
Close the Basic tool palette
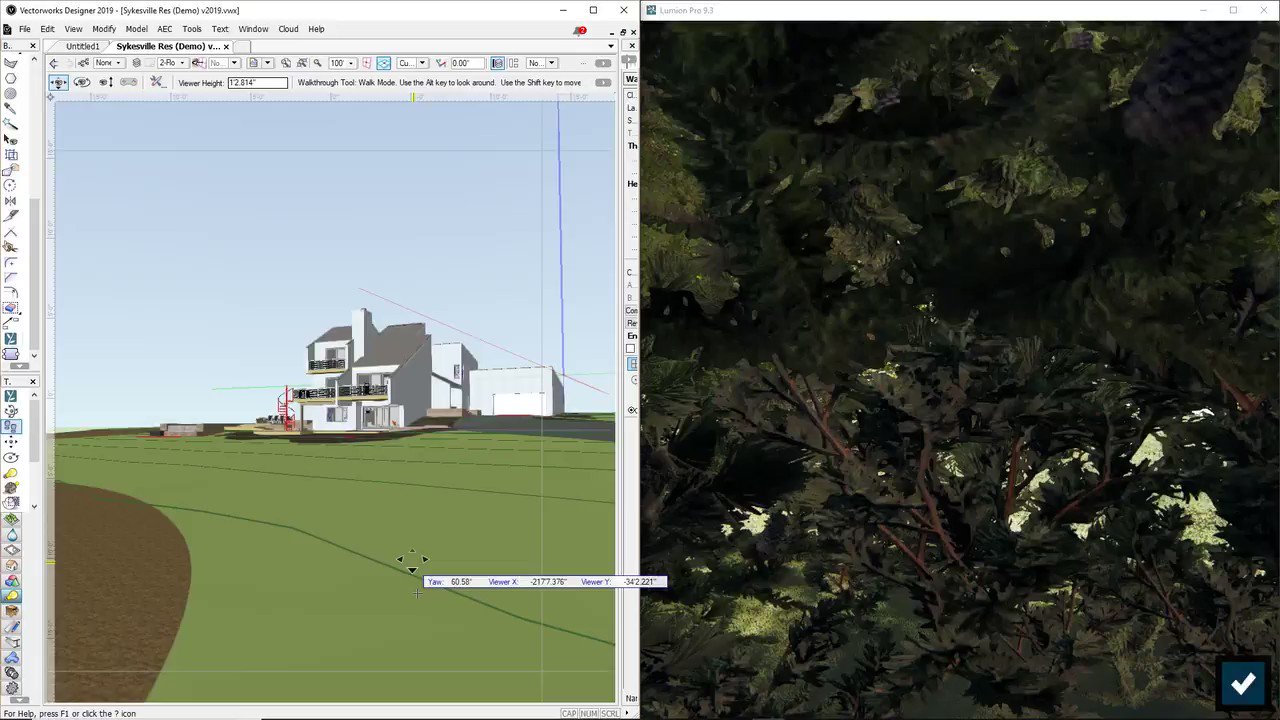coord(32,46)
